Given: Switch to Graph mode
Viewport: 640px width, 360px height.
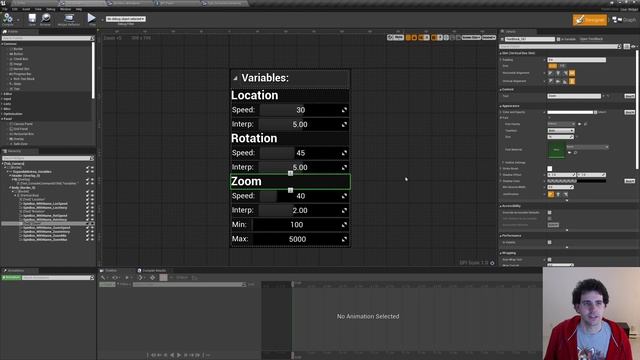Looking at the screenshot, I should coord(625,20).
